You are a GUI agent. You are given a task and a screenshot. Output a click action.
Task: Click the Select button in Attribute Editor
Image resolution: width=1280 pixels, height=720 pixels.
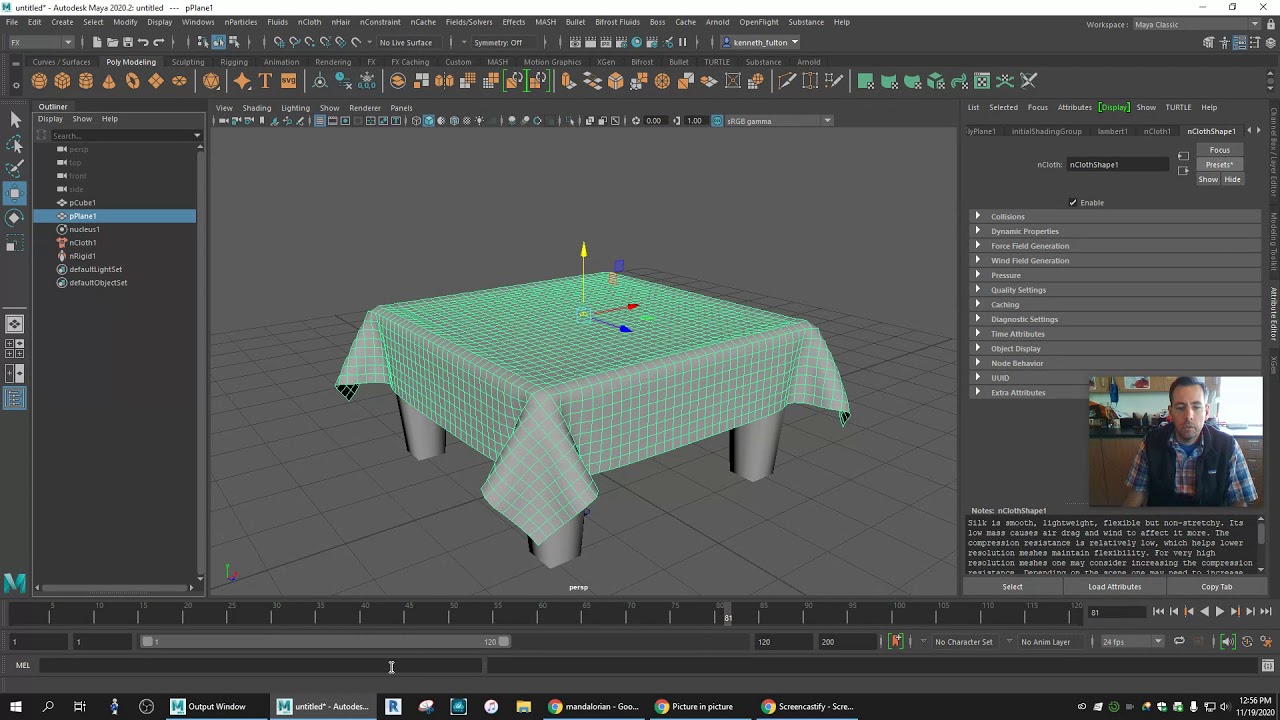click(1012, 587)
